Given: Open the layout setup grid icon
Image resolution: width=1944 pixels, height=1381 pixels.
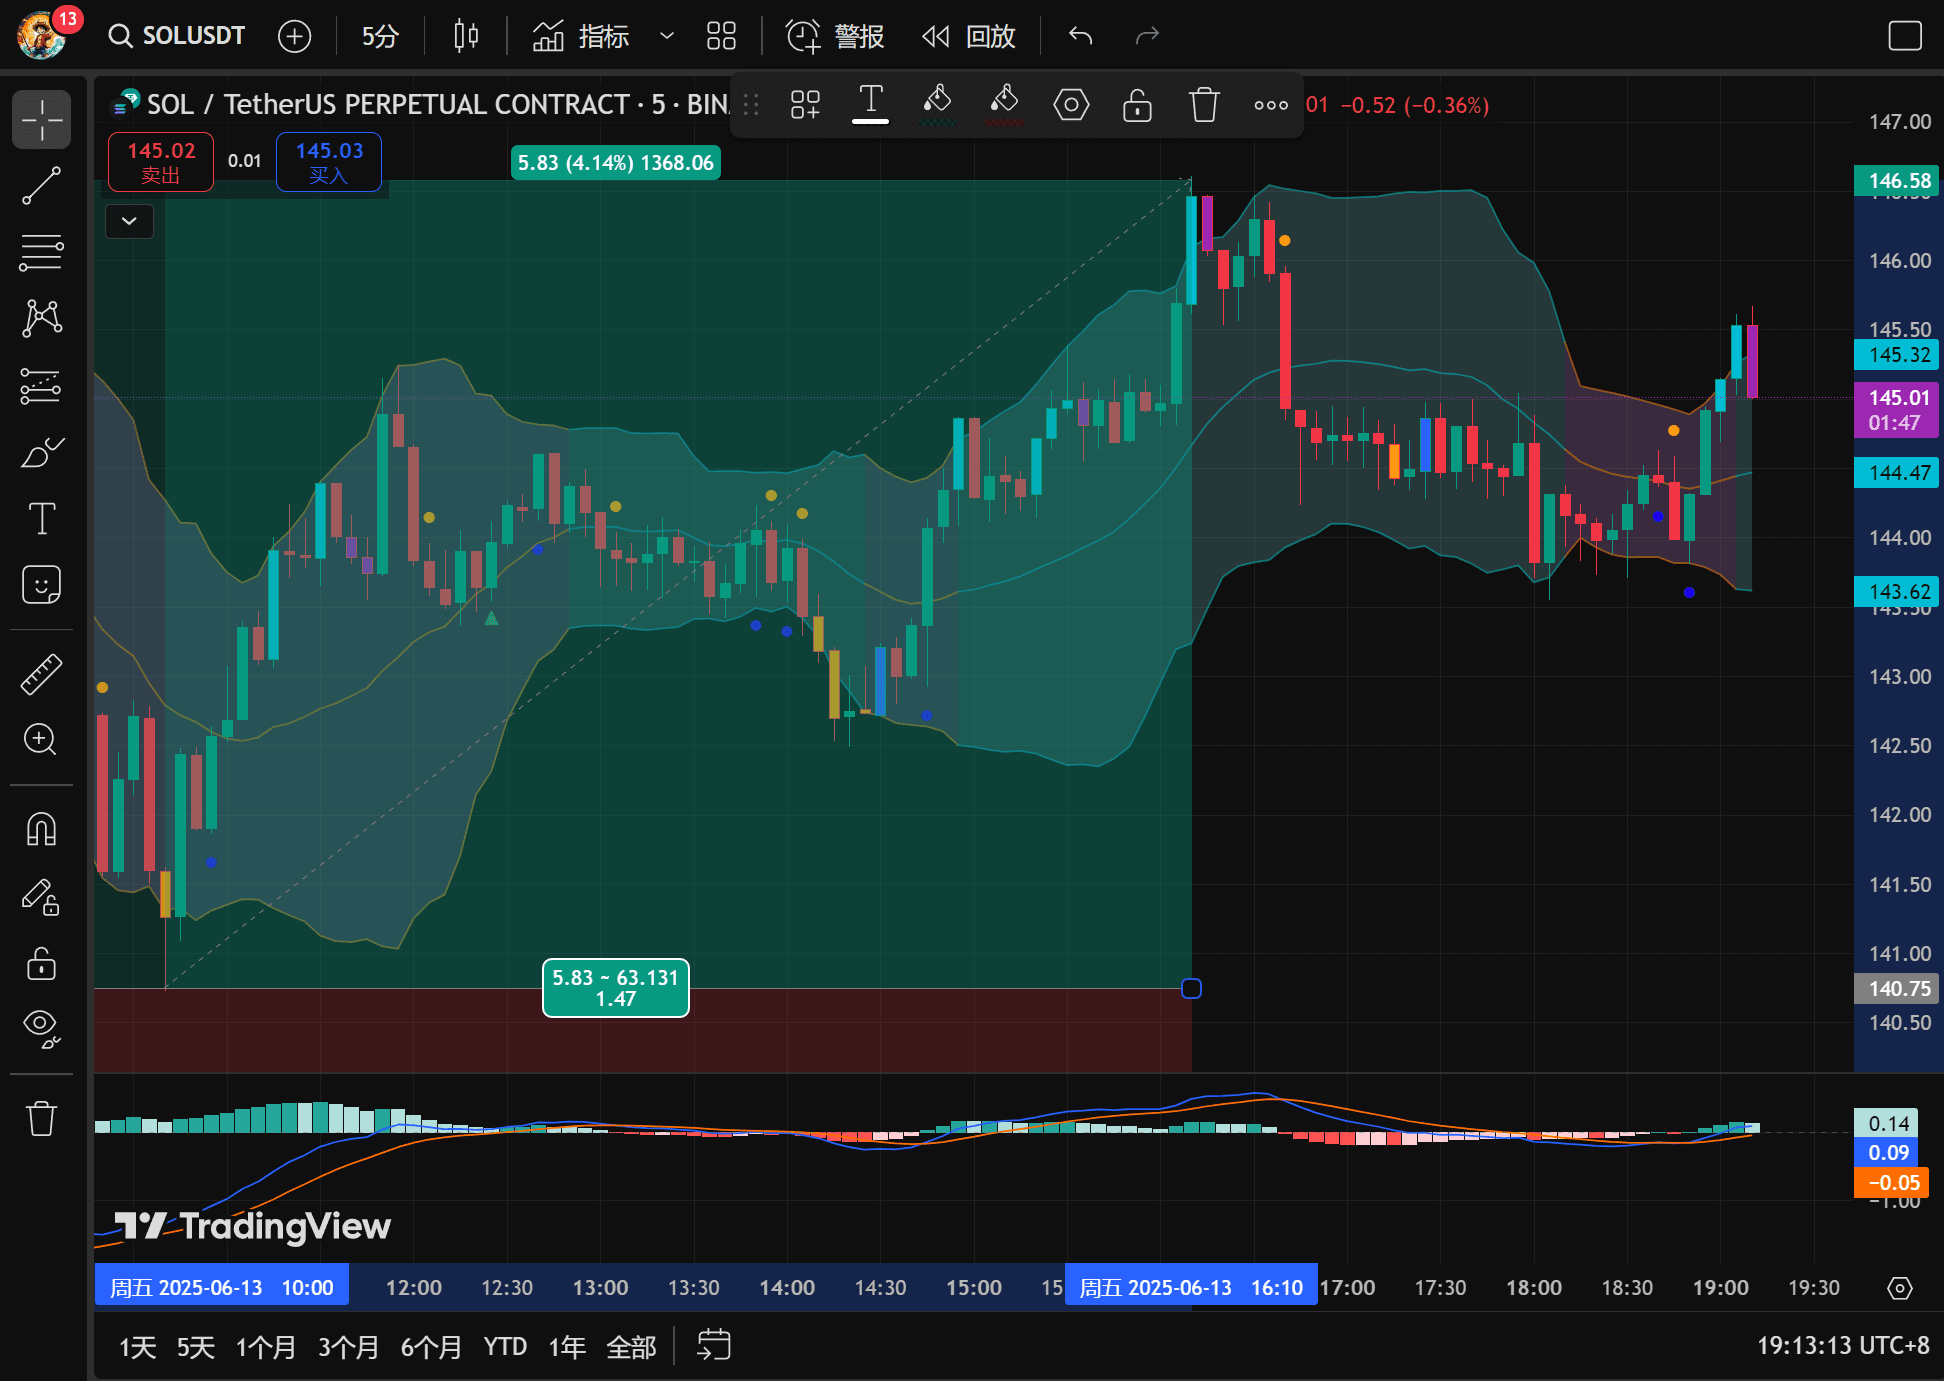Looking at the screenshot, I should pyautogui.click(x=721, y=36).
